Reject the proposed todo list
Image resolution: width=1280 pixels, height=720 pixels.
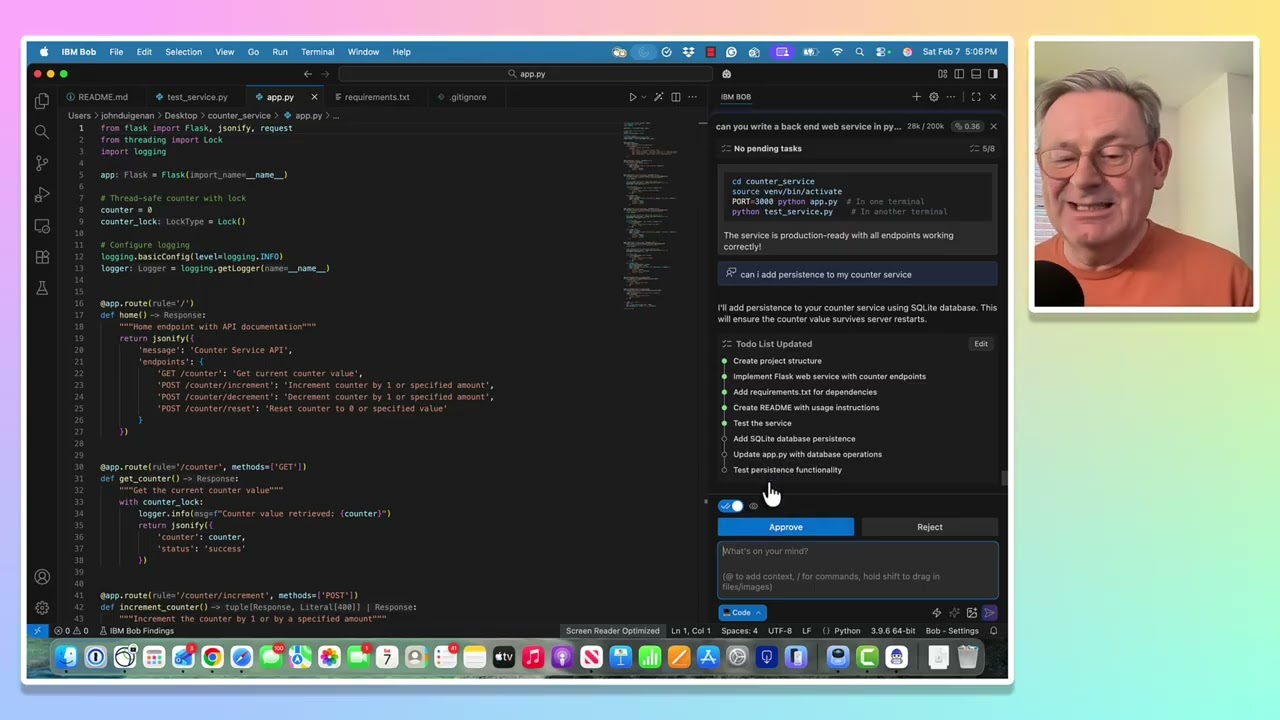pos(930,527)
